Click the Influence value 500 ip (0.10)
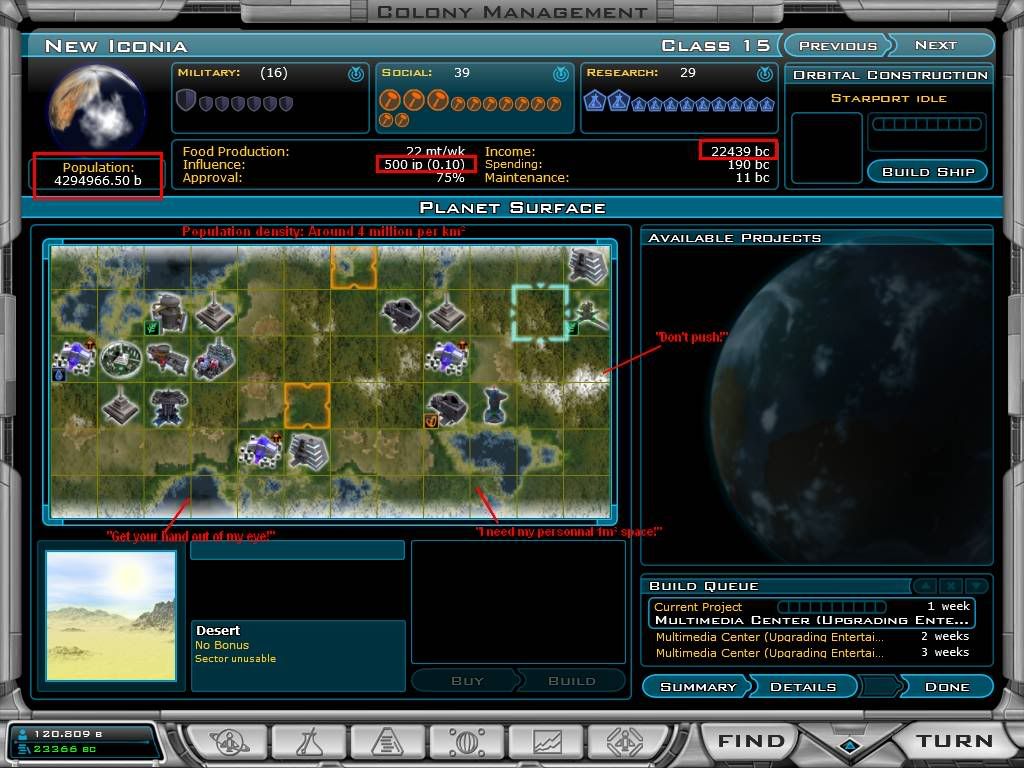Viewport: 1024px width, 768px height. tap(424, 165)
